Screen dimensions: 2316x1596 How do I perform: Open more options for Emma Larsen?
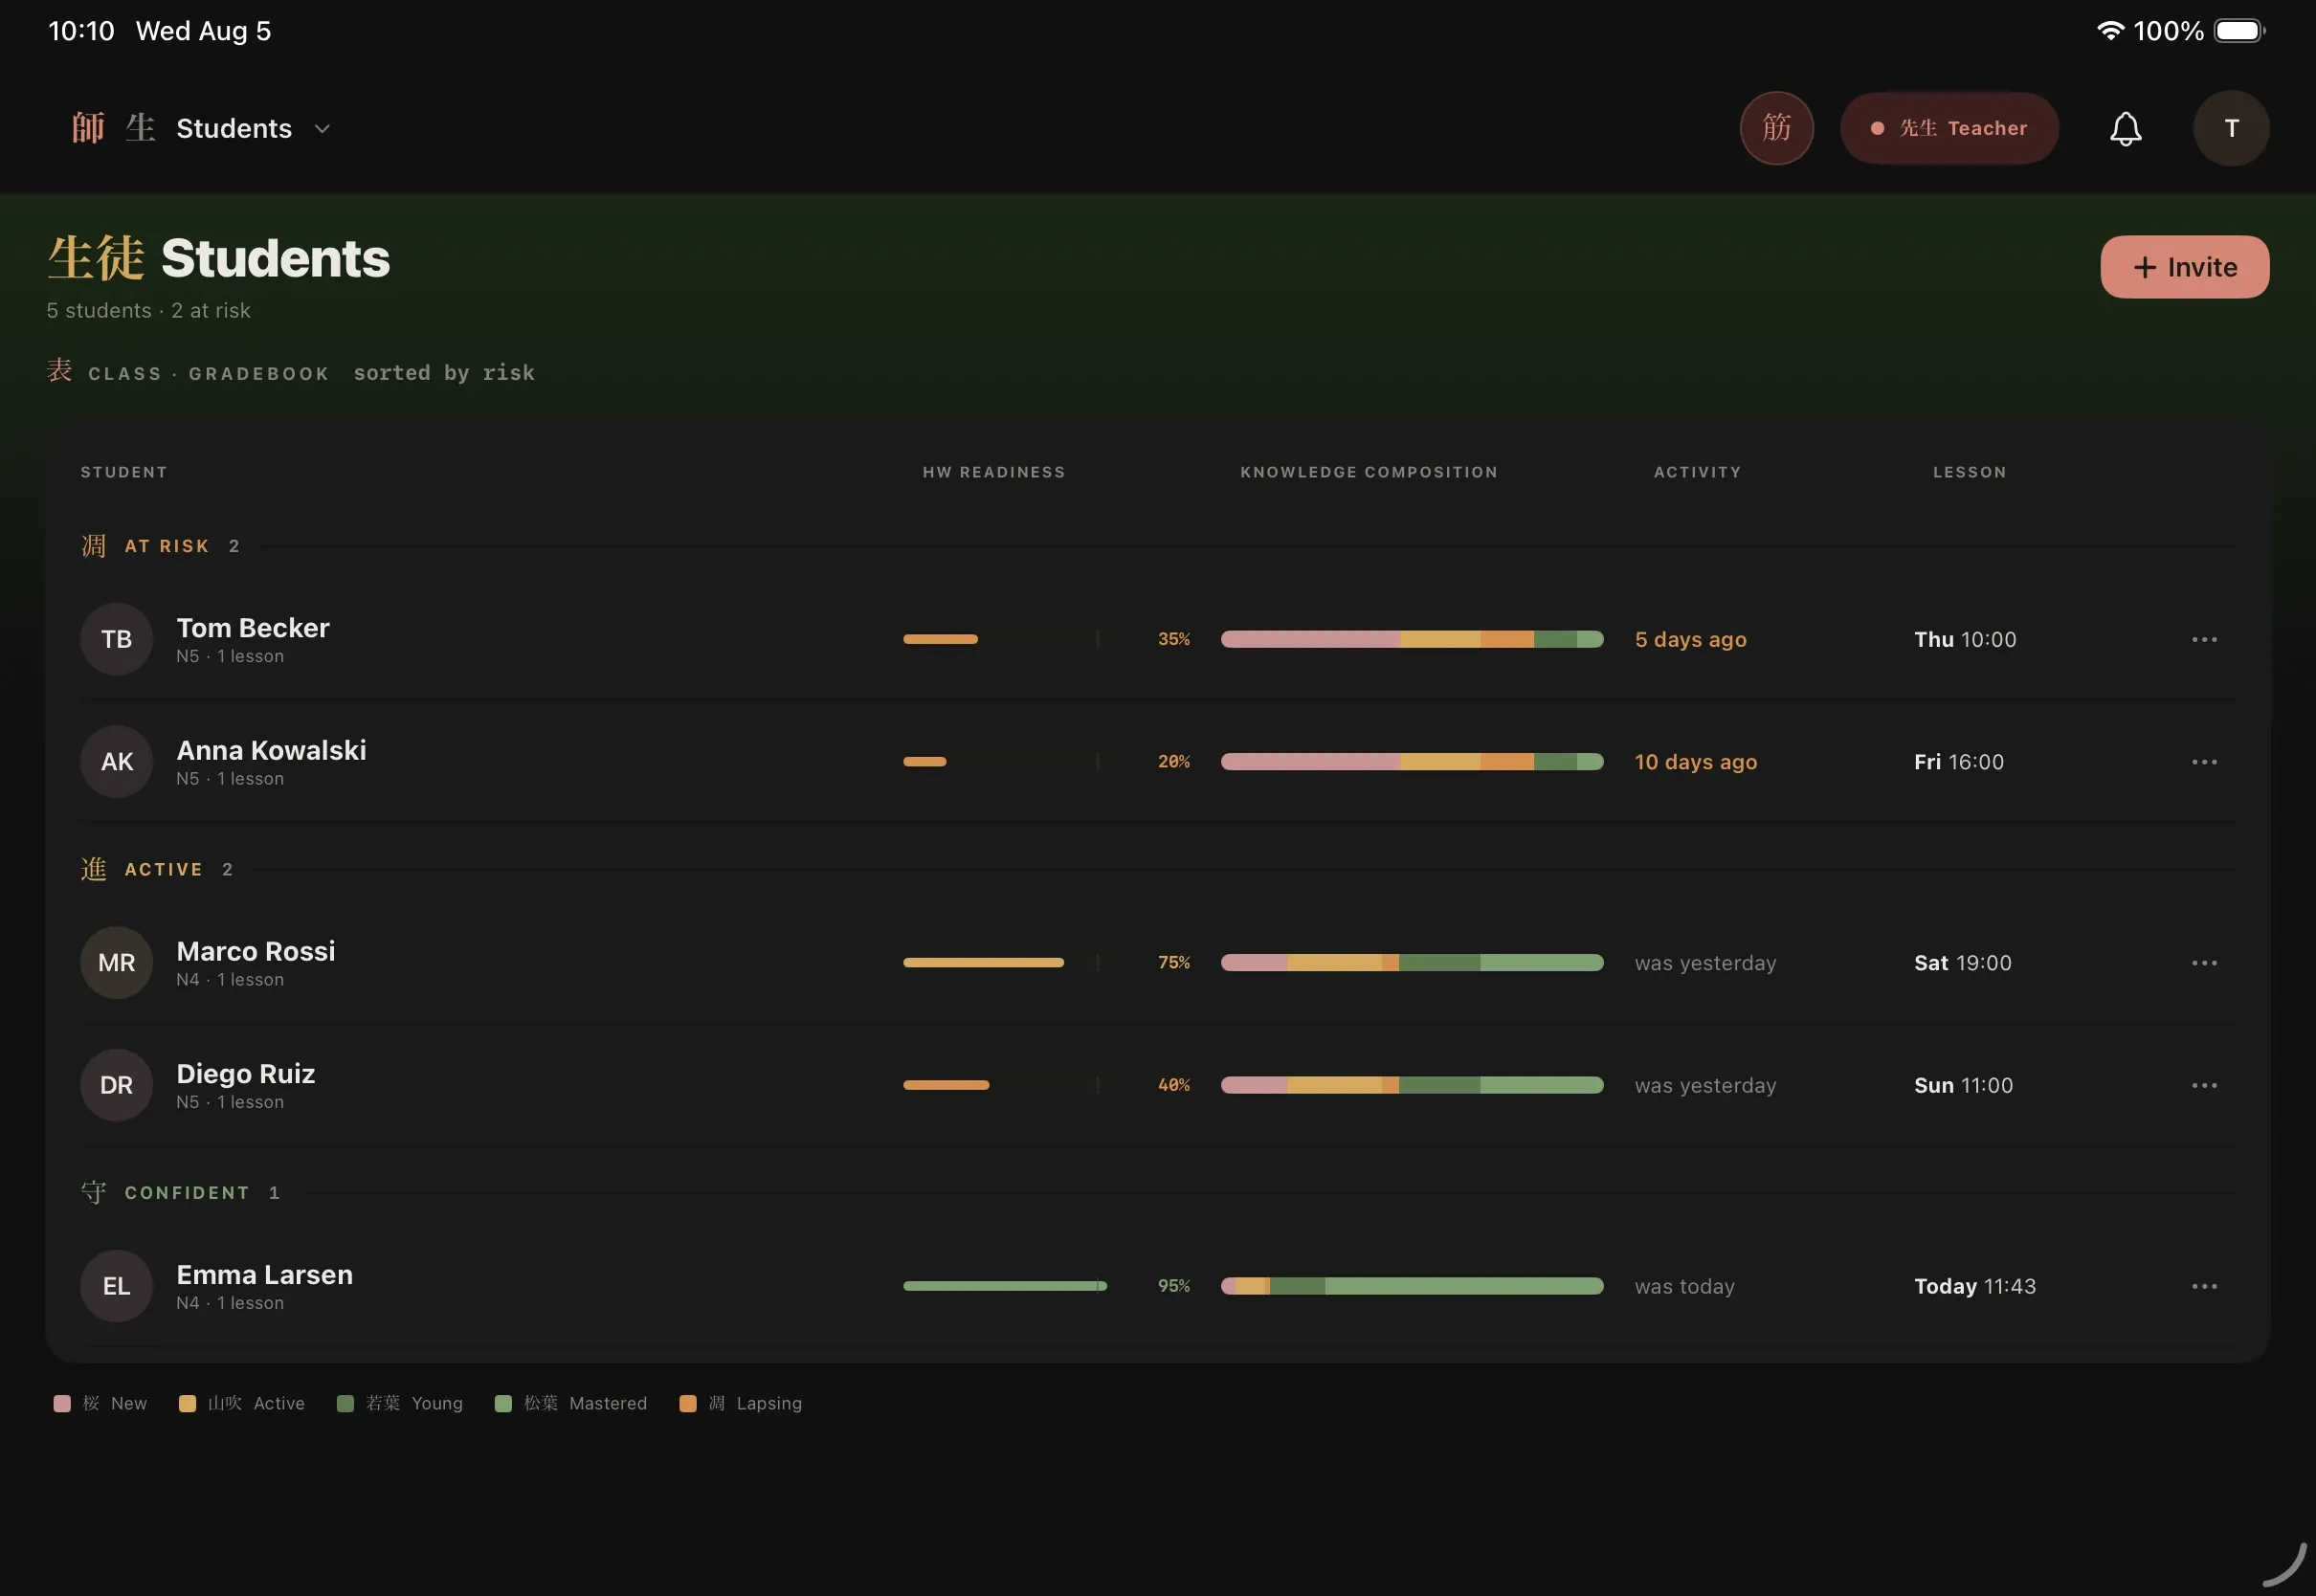[x=2203, y=1286]
